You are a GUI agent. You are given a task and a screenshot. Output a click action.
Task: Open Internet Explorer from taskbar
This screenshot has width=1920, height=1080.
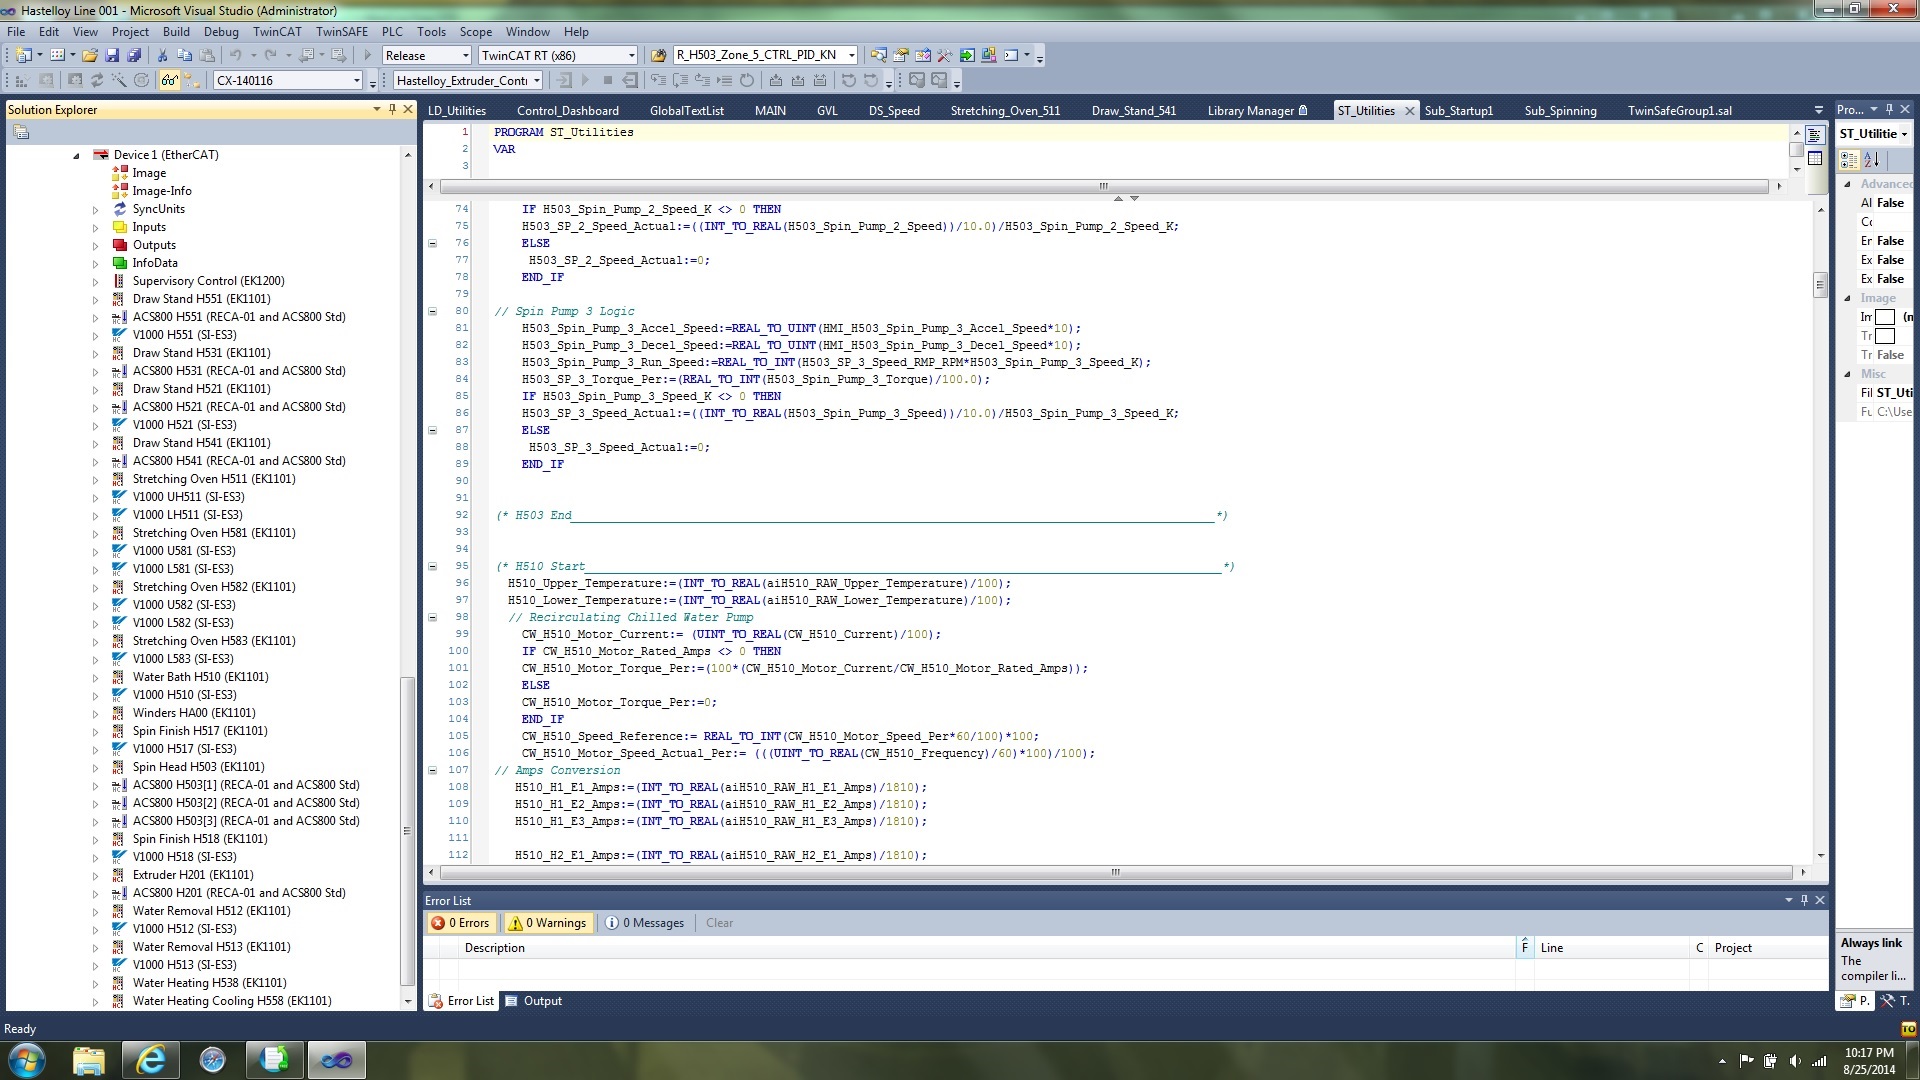point(150,1060)
